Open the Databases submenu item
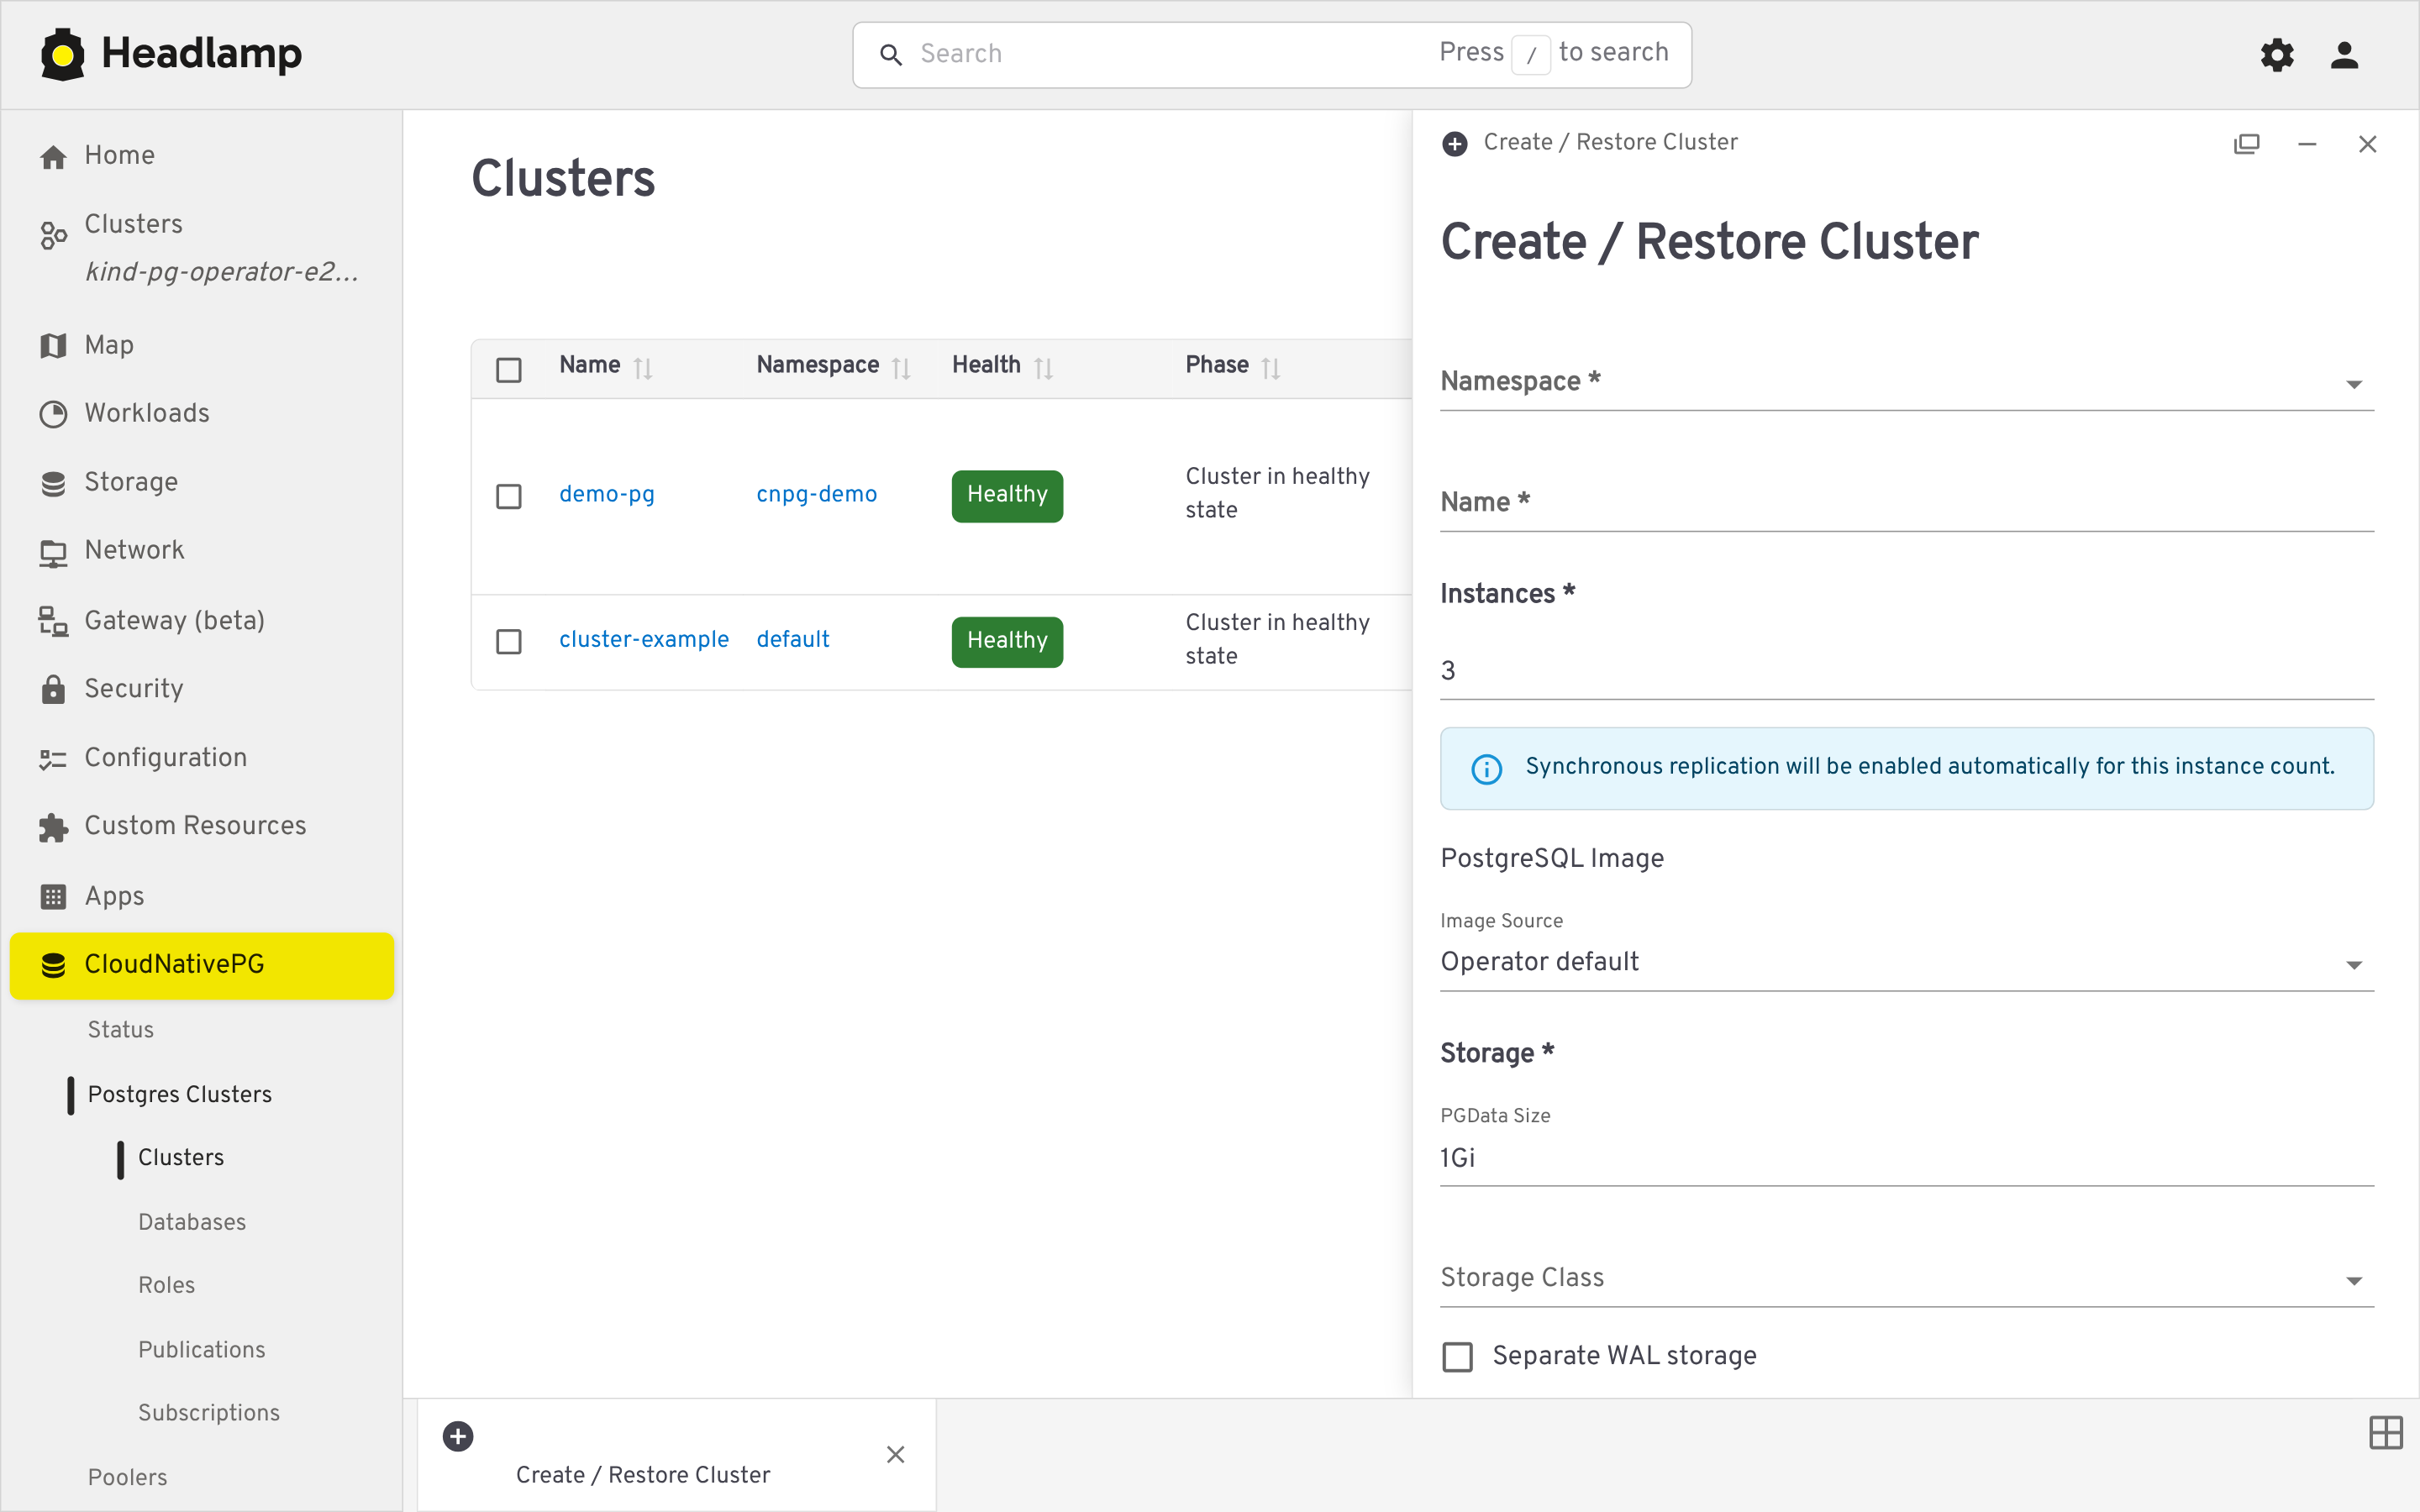 point(191,1222)
